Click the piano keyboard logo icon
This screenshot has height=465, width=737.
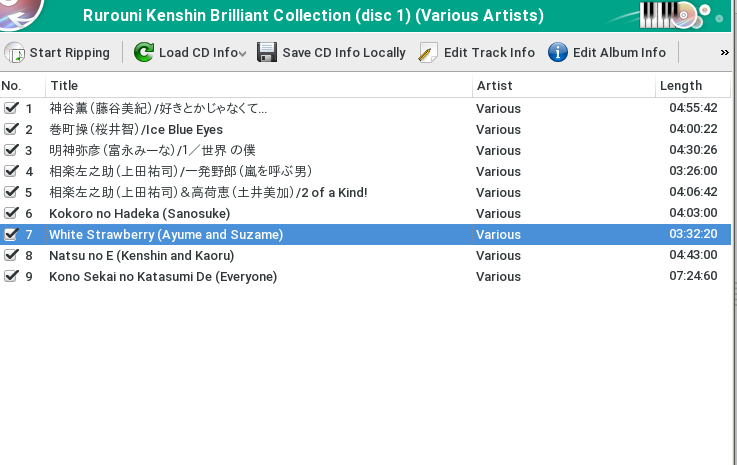pyautogui.click(x=662, y=14)
